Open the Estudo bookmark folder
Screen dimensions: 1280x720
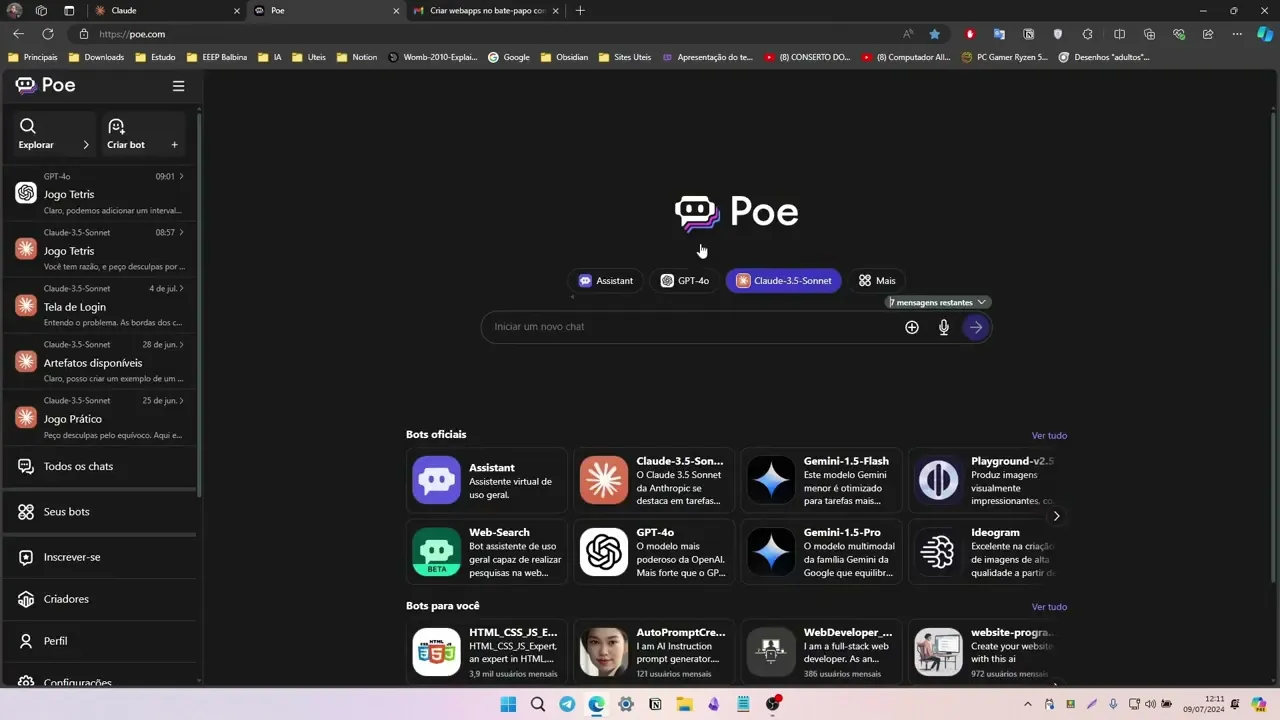155,57
